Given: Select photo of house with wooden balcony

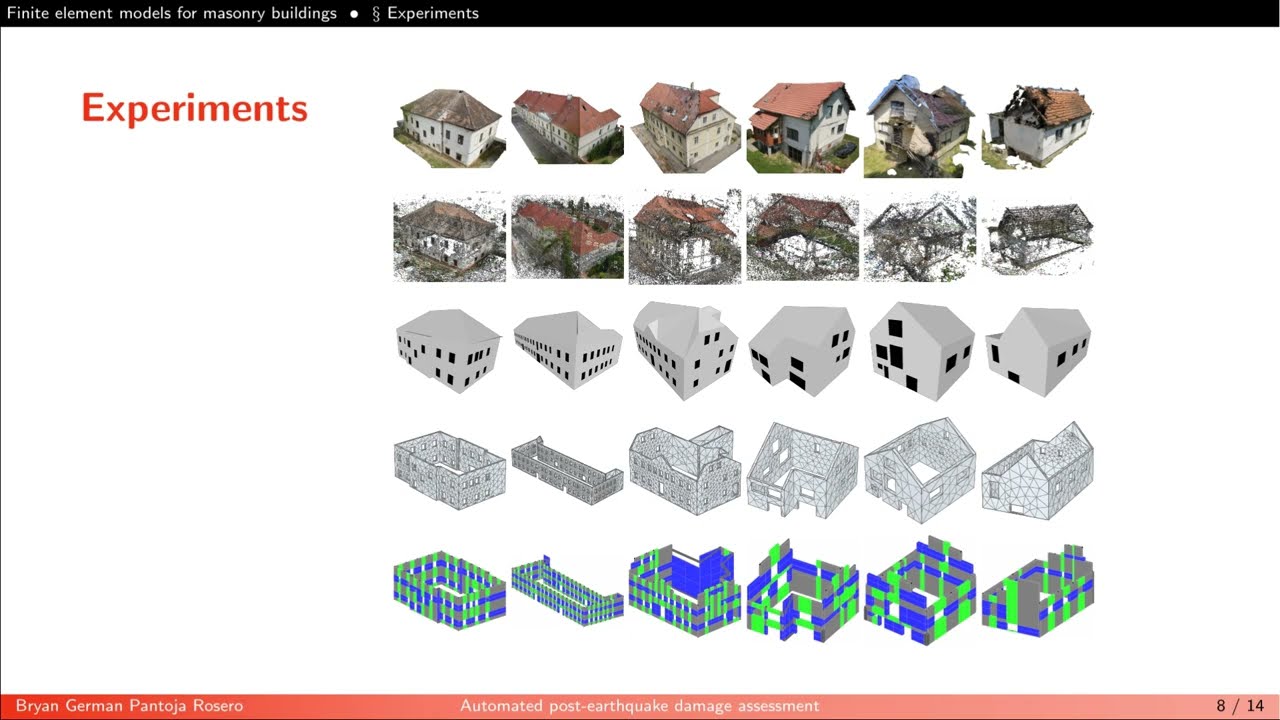Looking at the screenshot, I should tap(802, 127).
